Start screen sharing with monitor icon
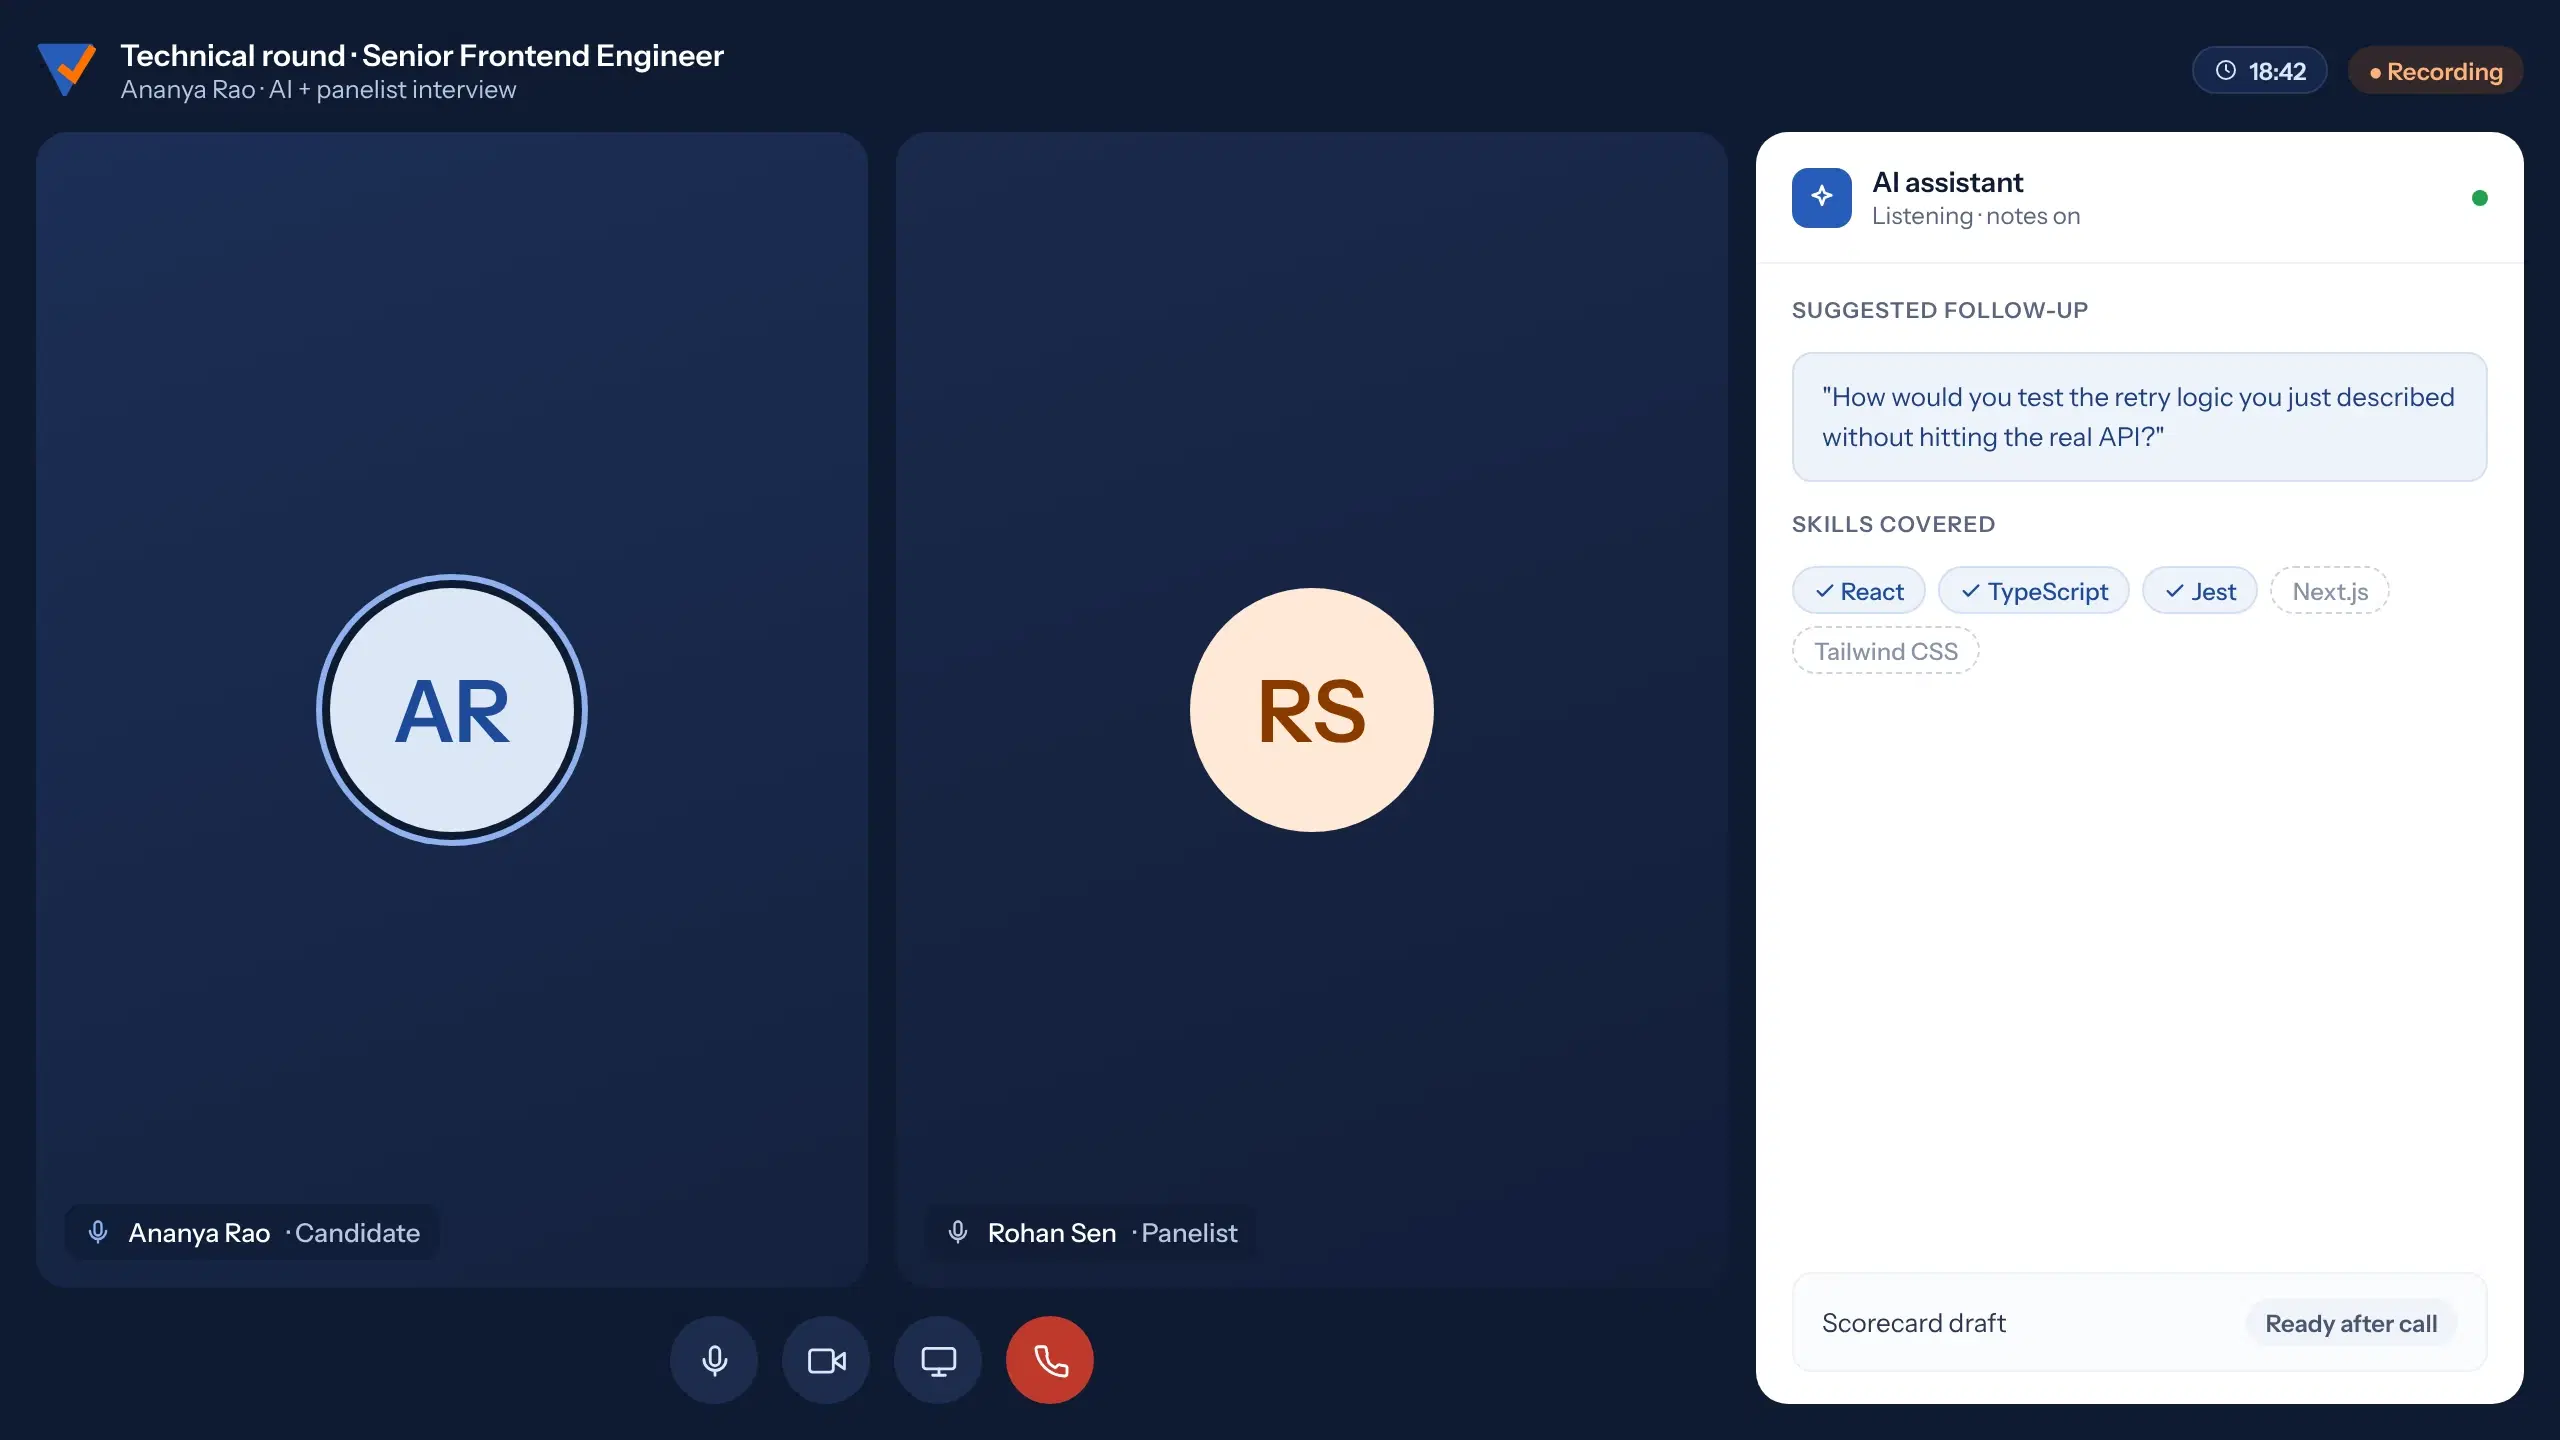 pos(938,1360)
